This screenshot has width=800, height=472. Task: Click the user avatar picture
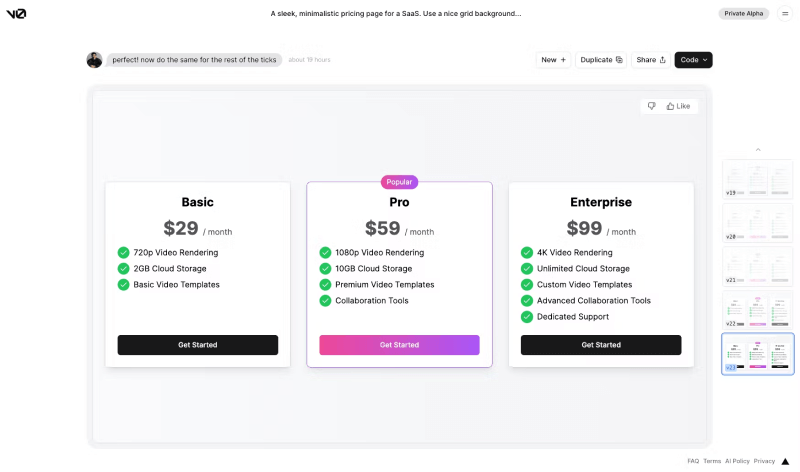94,60
